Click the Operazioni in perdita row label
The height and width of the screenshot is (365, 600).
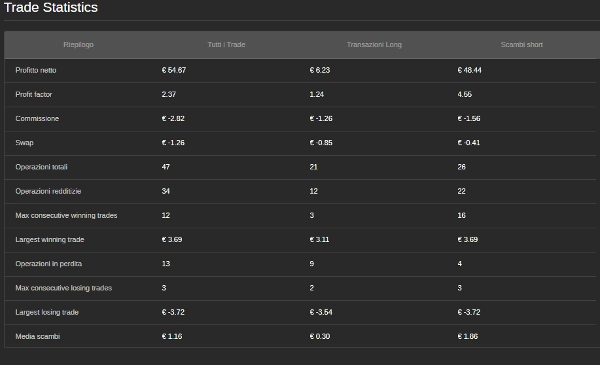(49, 264)
